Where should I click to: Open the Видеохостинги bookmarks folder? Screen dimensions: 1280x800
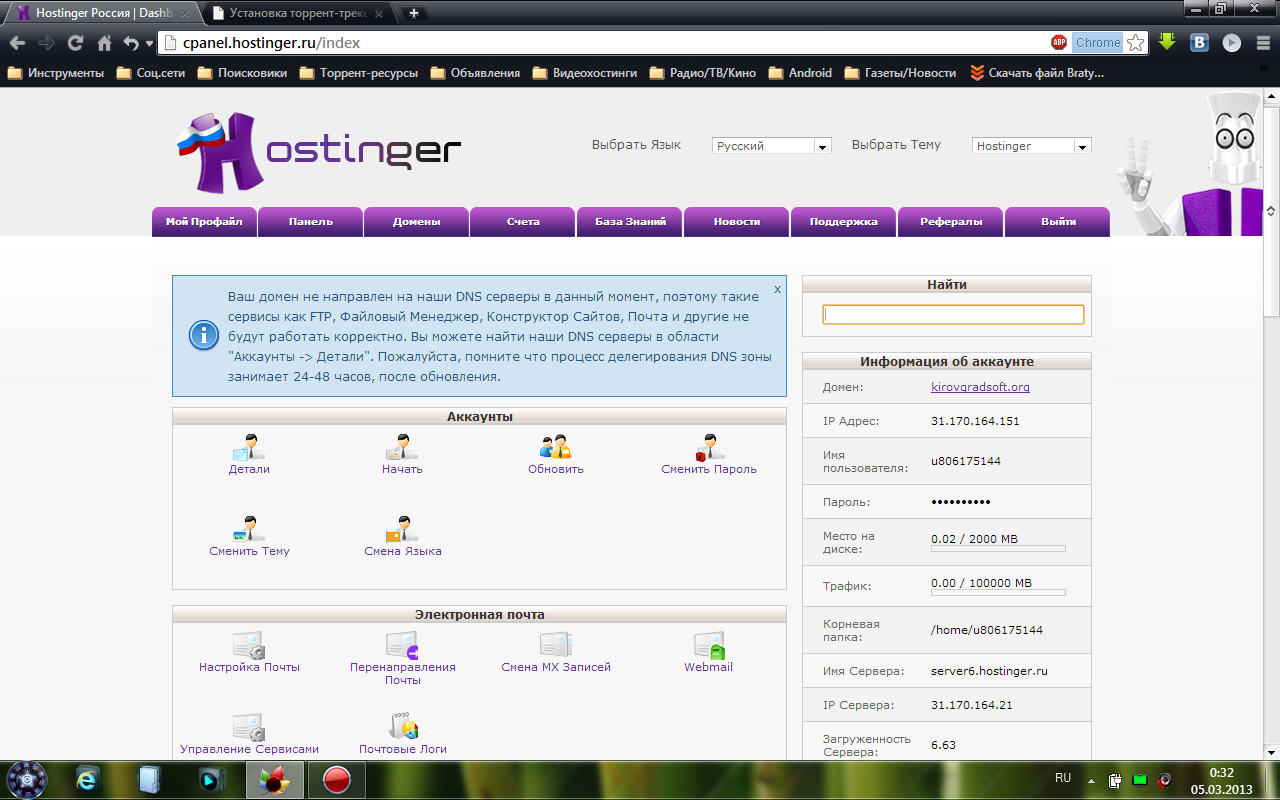coord(585,73)
